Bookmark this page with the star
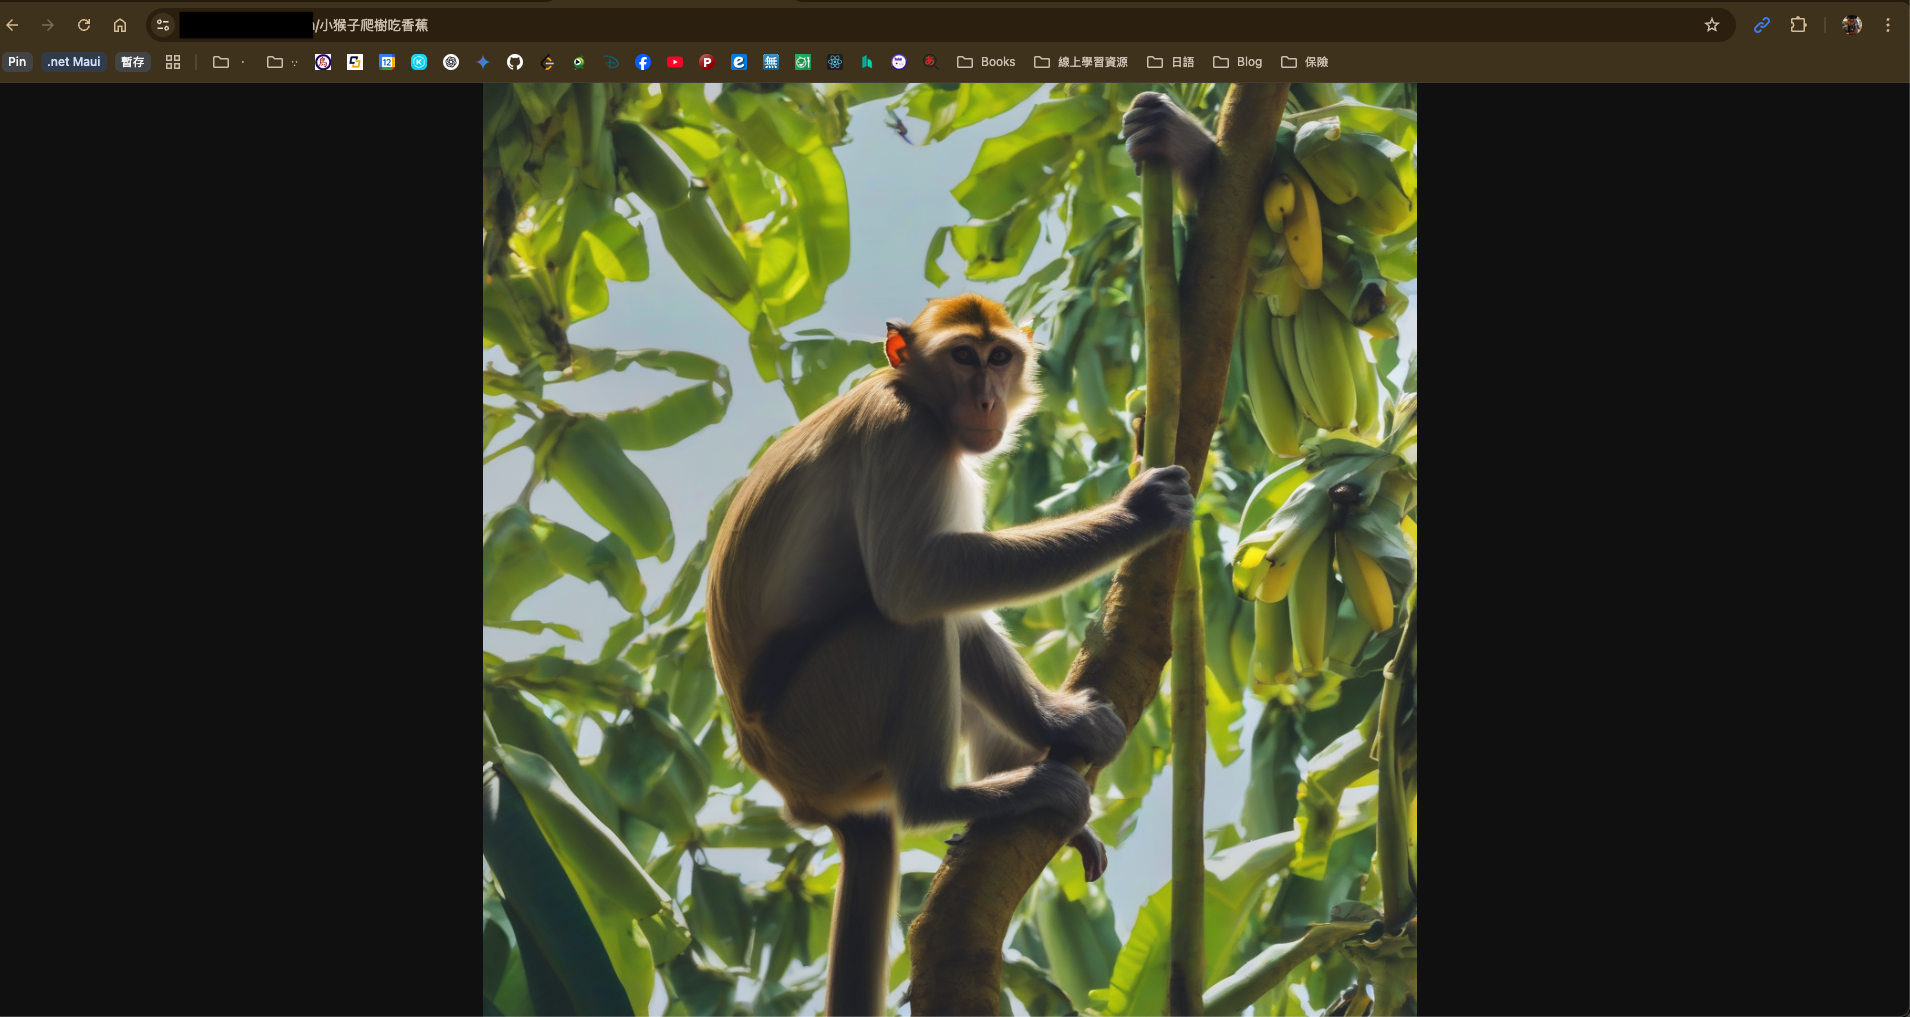The width and height of the screenshot is (1910, 1017). [x=1712, y=25]
